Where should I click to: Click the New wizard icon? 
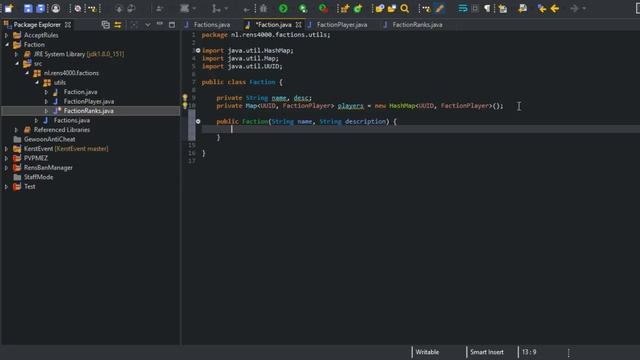(x=8, y=8)
